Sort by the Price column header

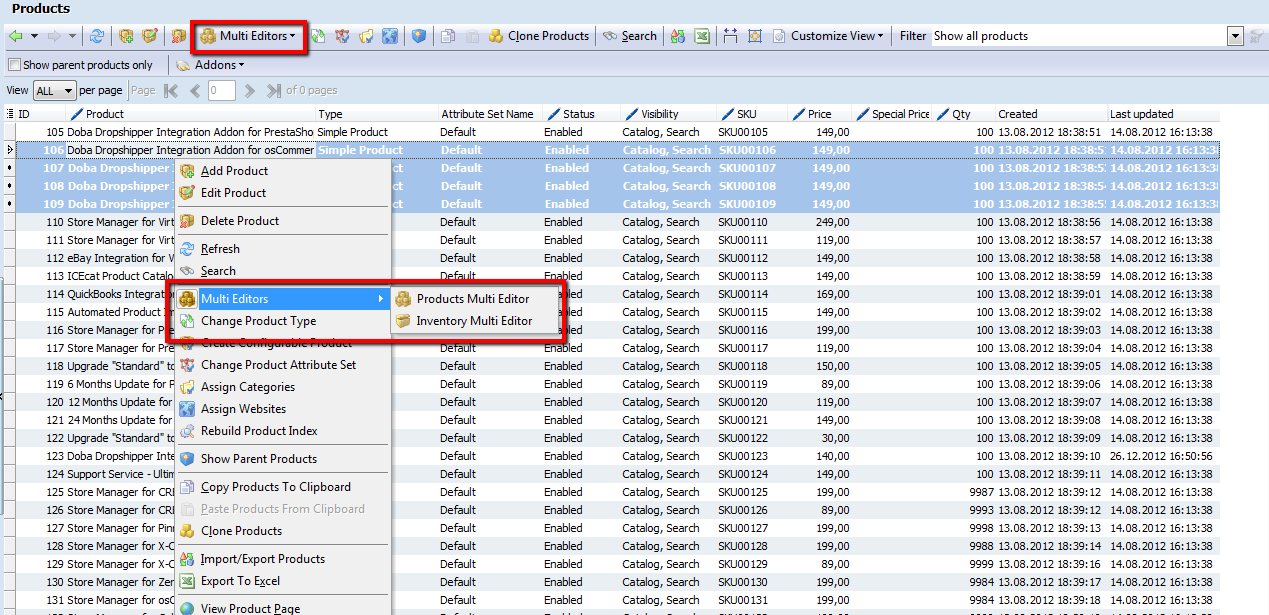click(x=819, y=114)
